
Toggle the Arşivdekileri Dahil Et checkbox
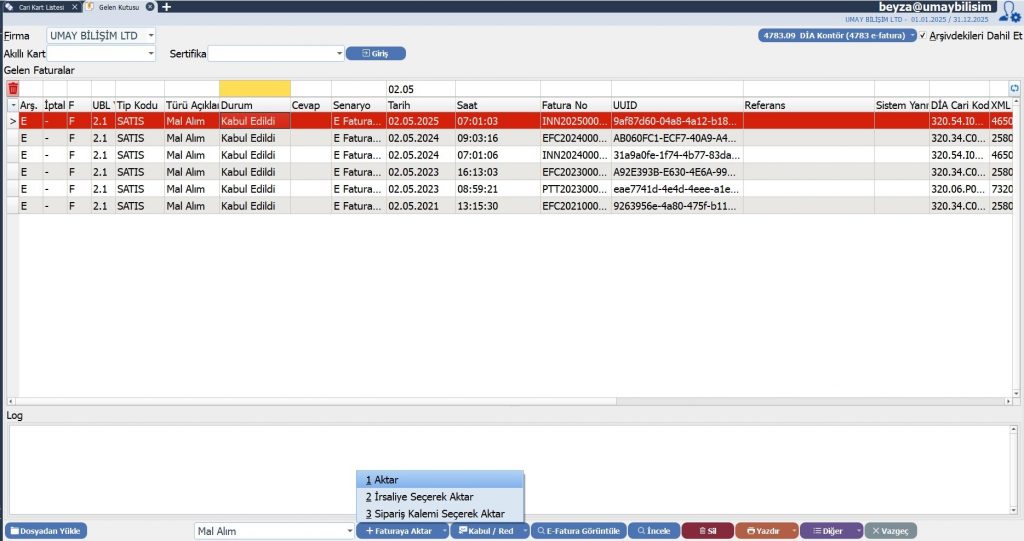click(x=922, y=36)
